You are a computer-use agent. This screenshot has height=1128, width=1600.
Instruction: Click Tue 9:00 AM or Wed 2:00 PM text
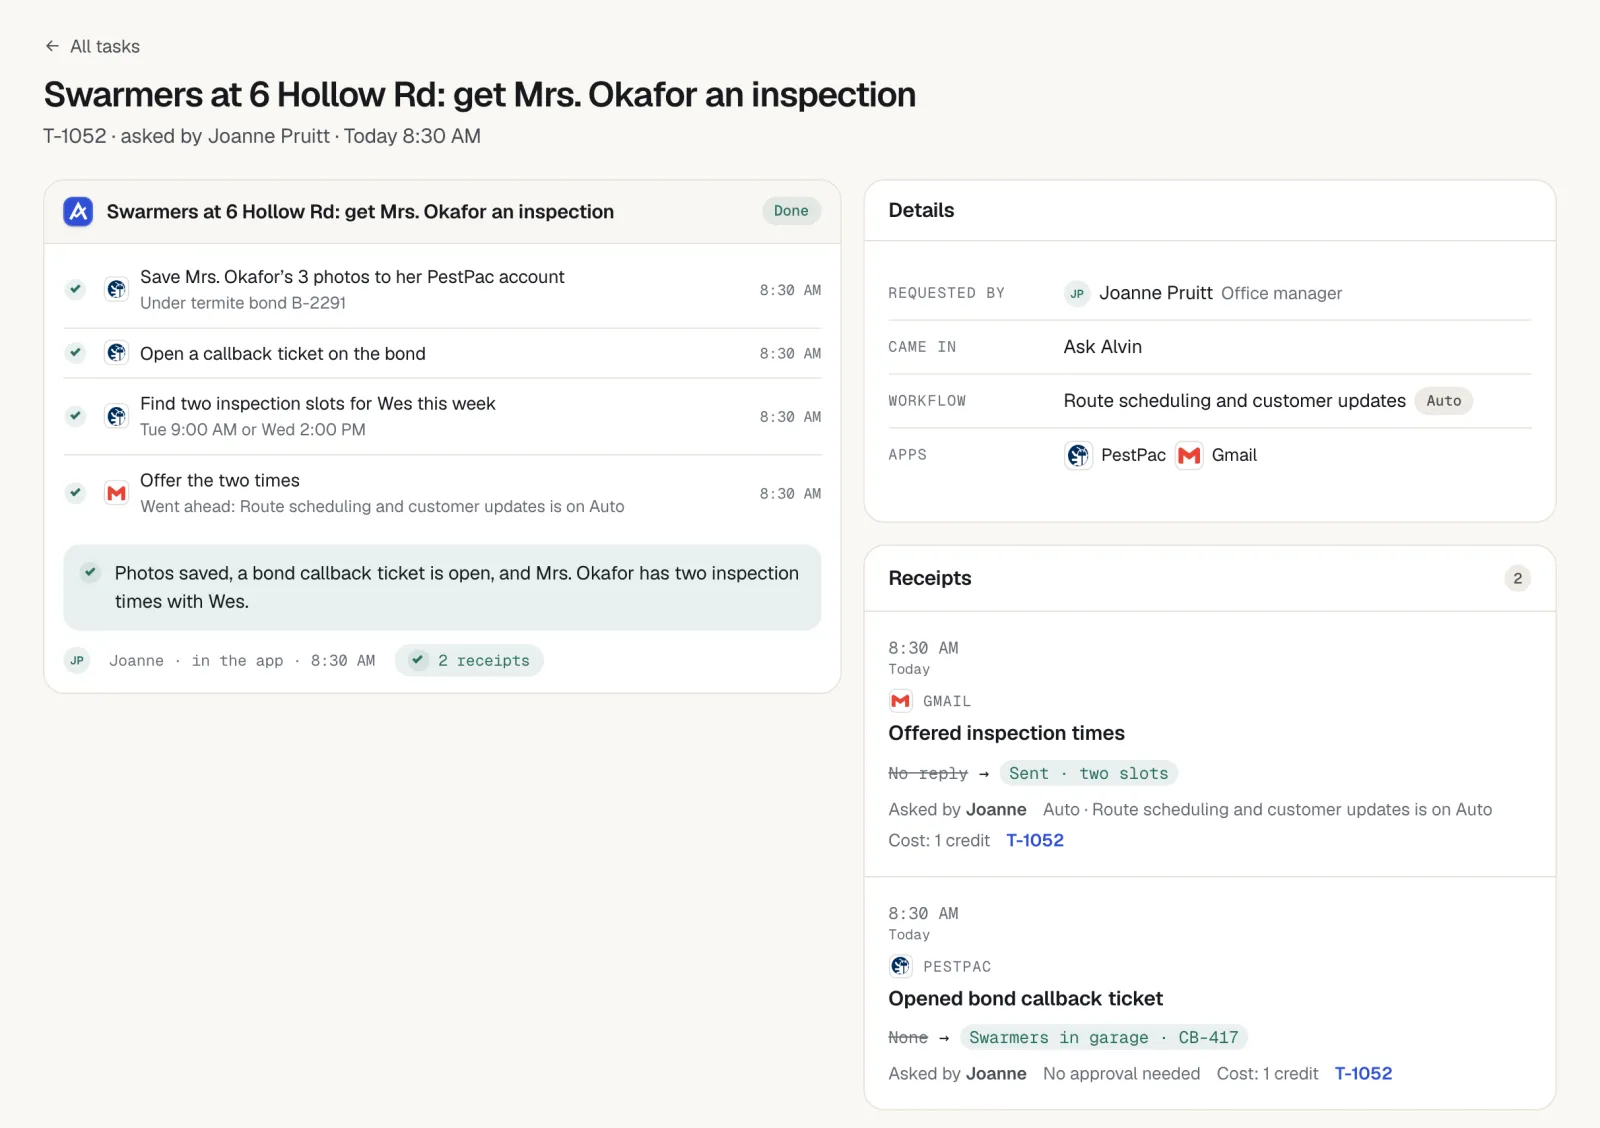tap(253, 429)
